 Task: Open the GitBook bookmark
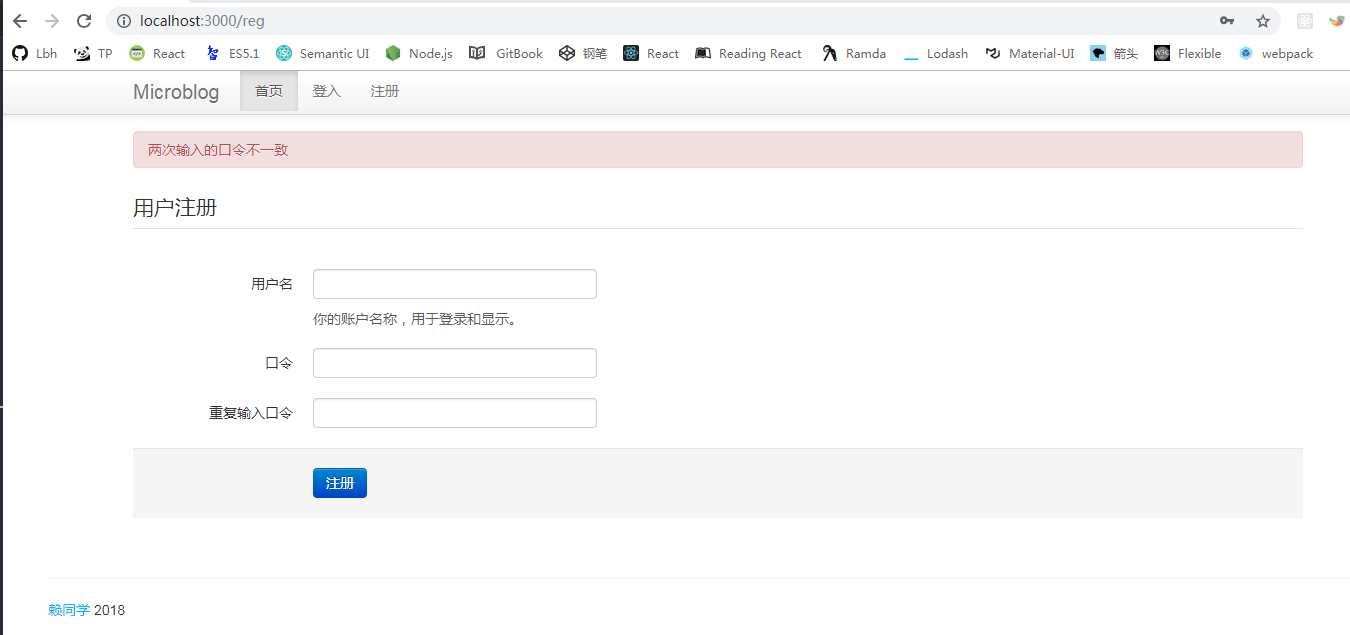pyautogui.click(x=506, y=54)
